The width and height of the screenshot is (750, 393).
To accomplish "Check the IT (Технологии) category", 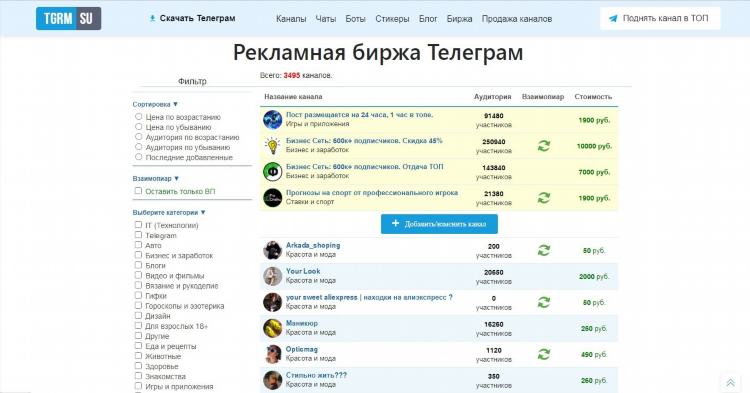I will (x=138, y=225).
